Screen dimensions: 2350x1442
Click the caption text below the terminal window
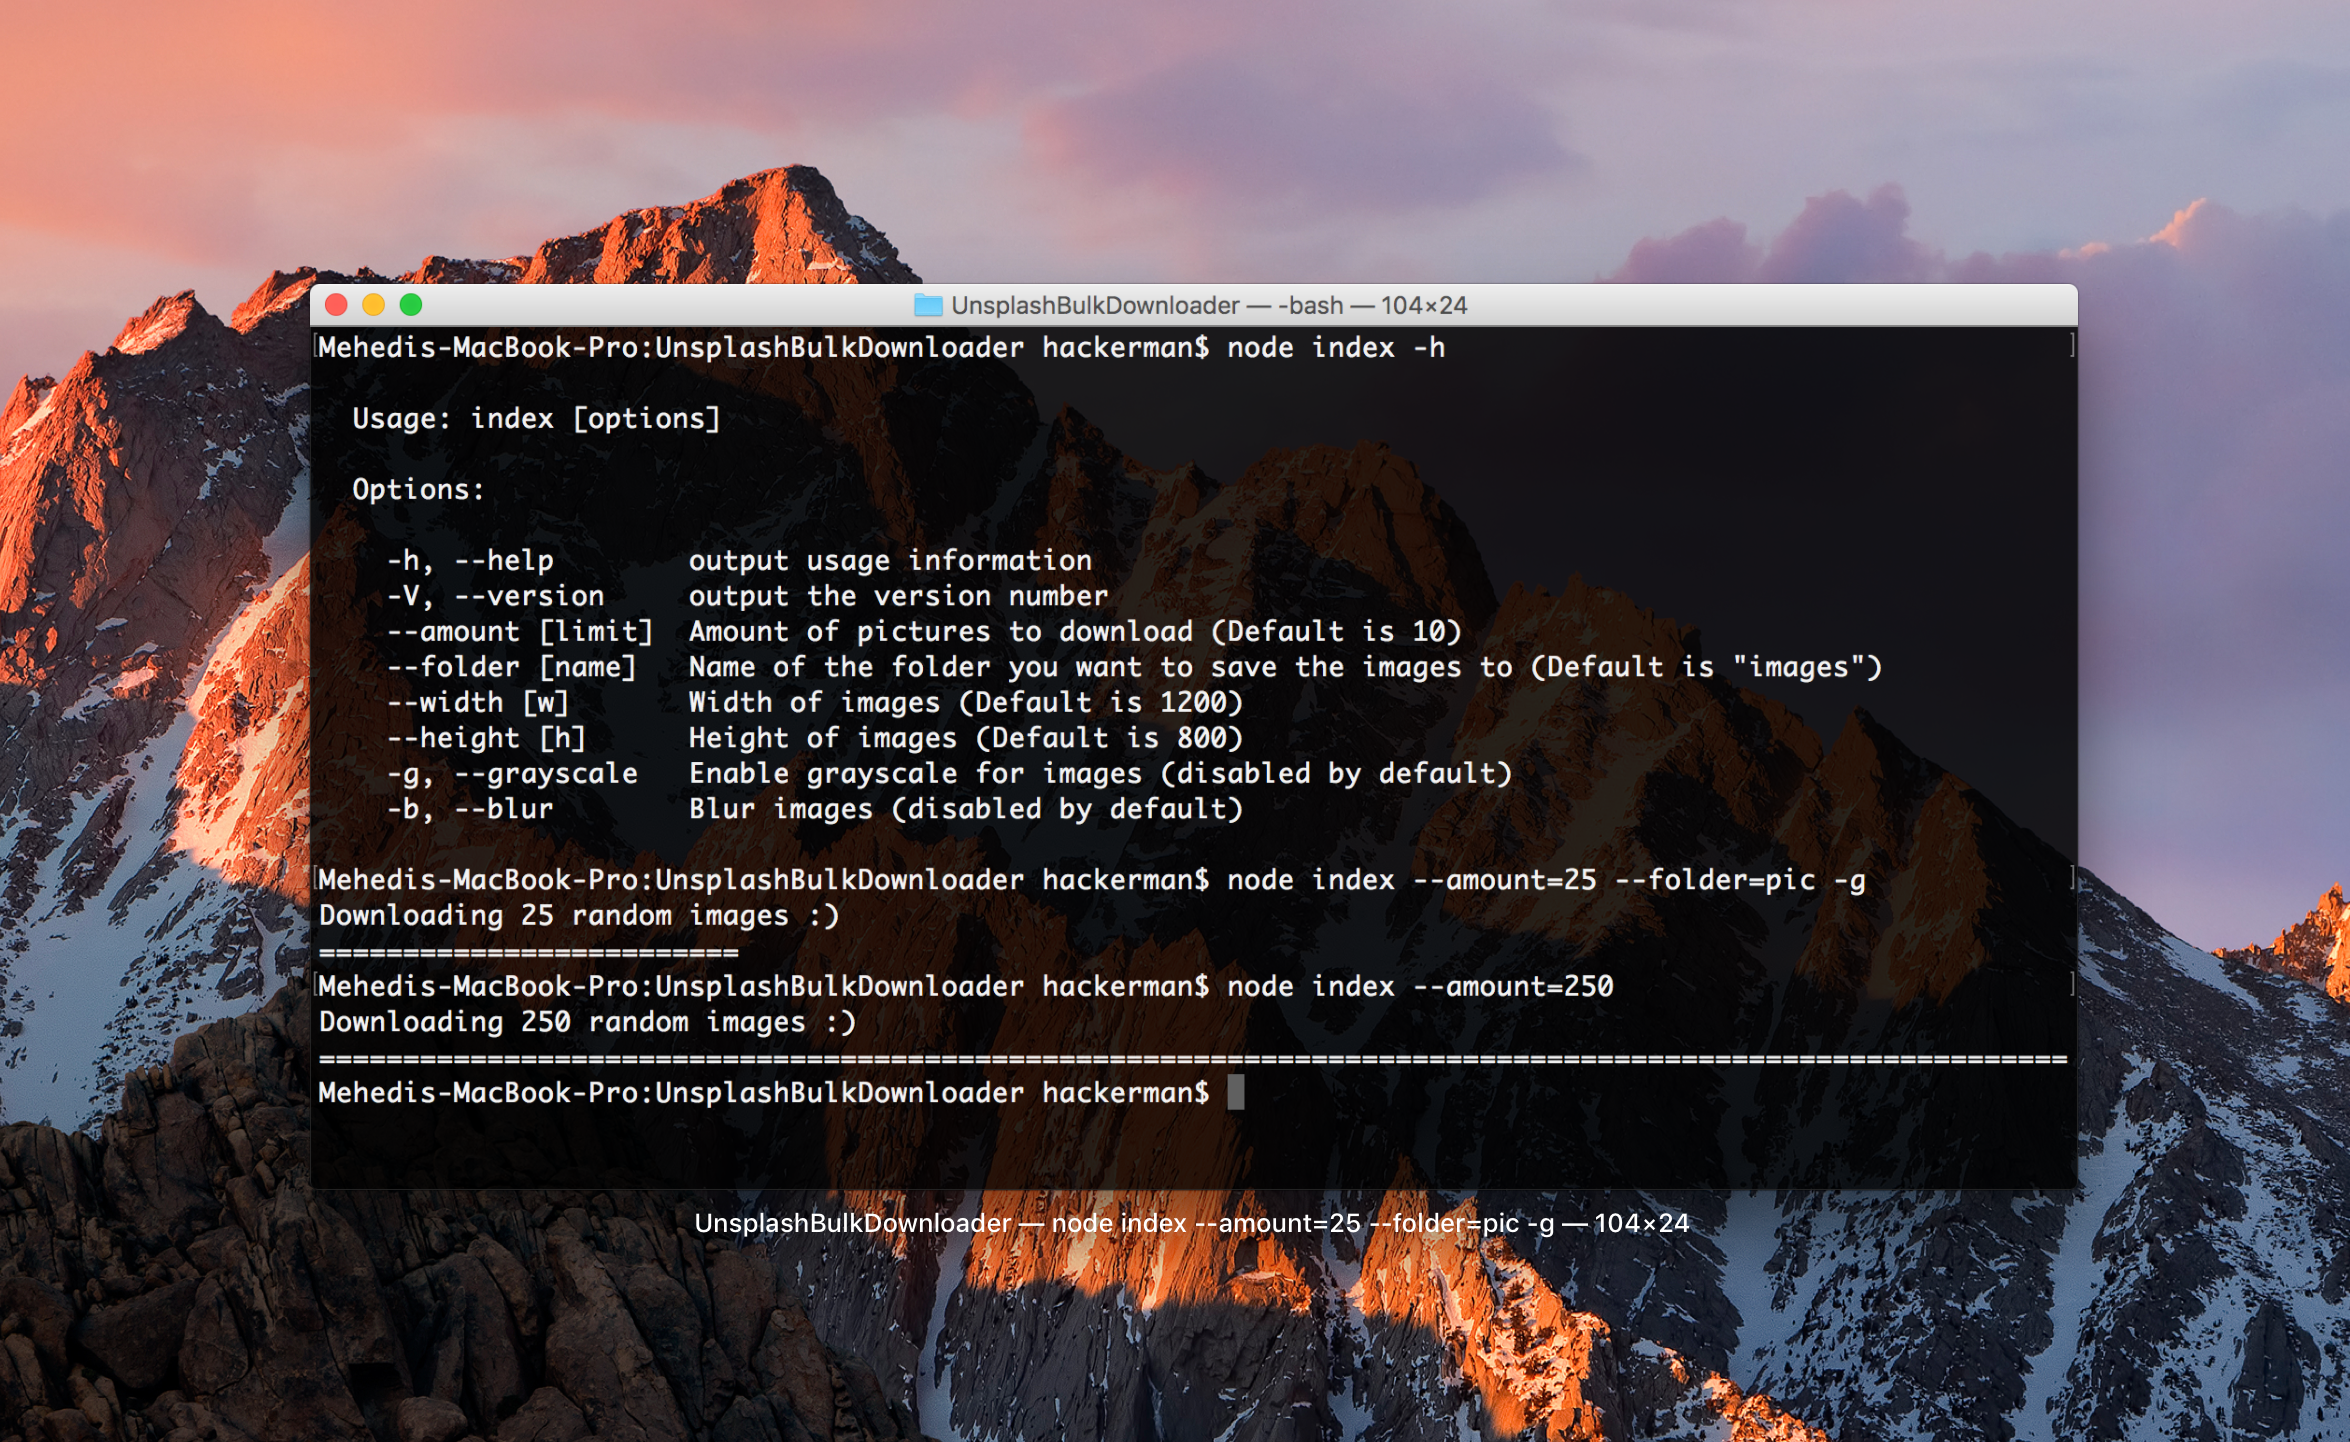click(x=1191, y=1223)
